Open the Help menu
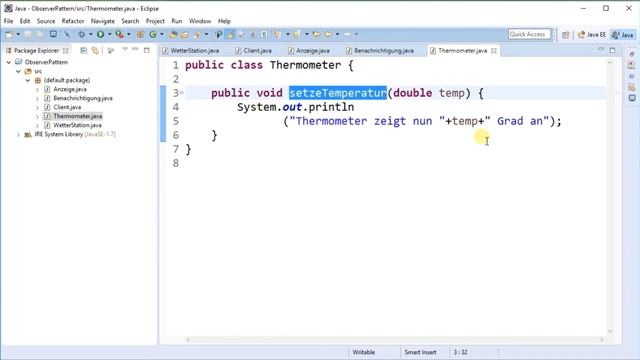640x360 pixels. pos(224,21)
